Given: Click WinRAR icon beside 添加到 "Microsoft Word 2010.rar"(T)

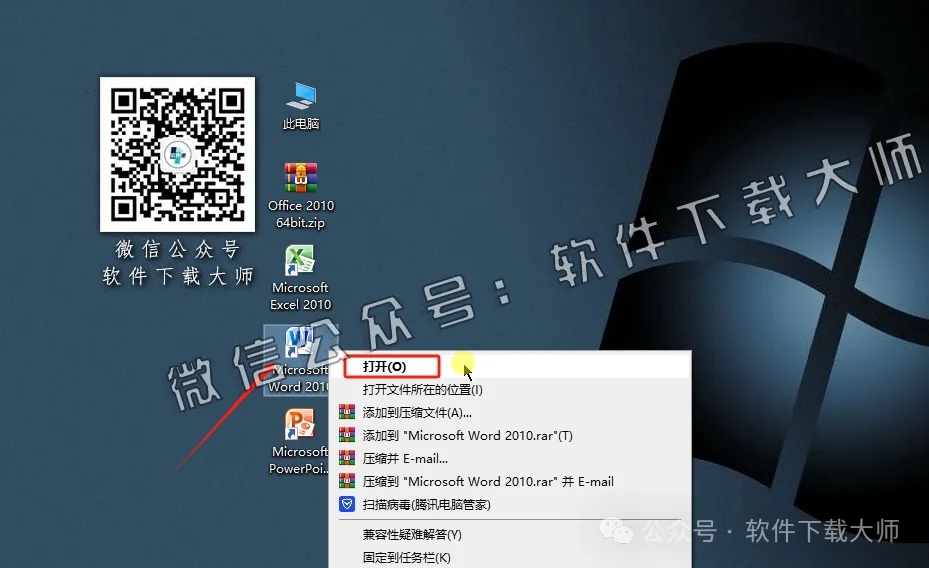Looking at the screenshot, I should 347,435.
